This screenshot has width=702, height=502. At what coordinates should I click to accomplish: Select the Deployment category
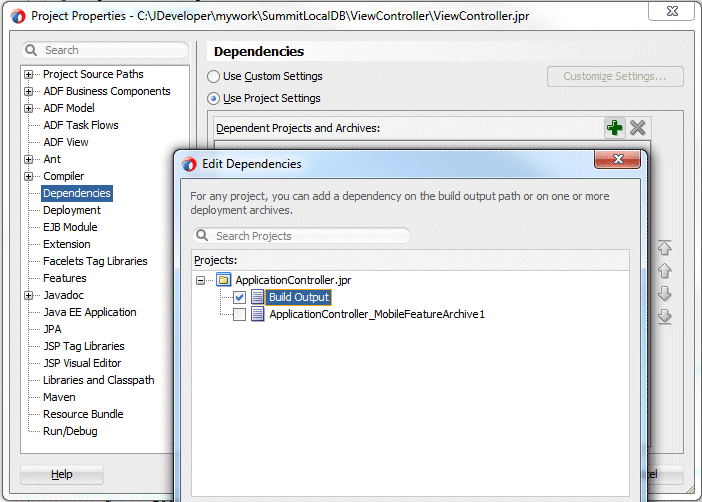[72, 210]
